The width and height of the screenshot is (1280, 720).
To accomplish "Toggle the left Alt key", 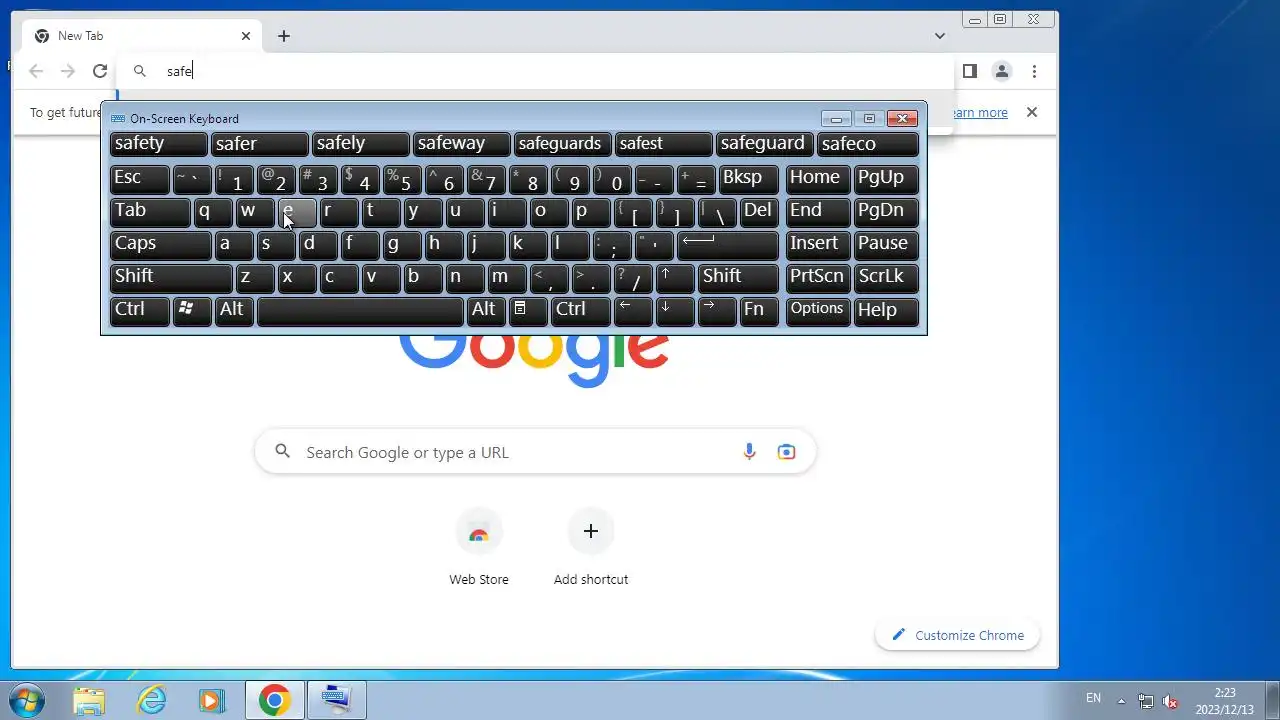I will (234, 311).
